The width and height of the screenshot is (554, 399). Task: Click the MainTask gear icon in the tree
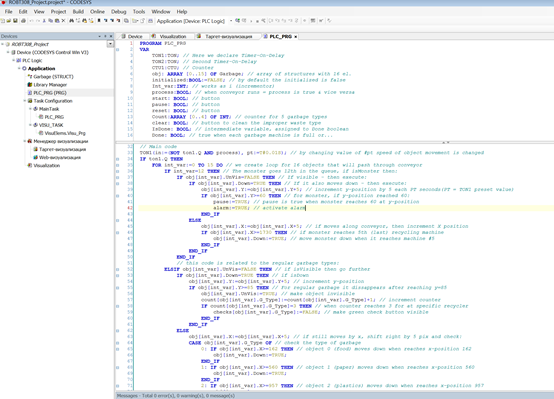36,109
